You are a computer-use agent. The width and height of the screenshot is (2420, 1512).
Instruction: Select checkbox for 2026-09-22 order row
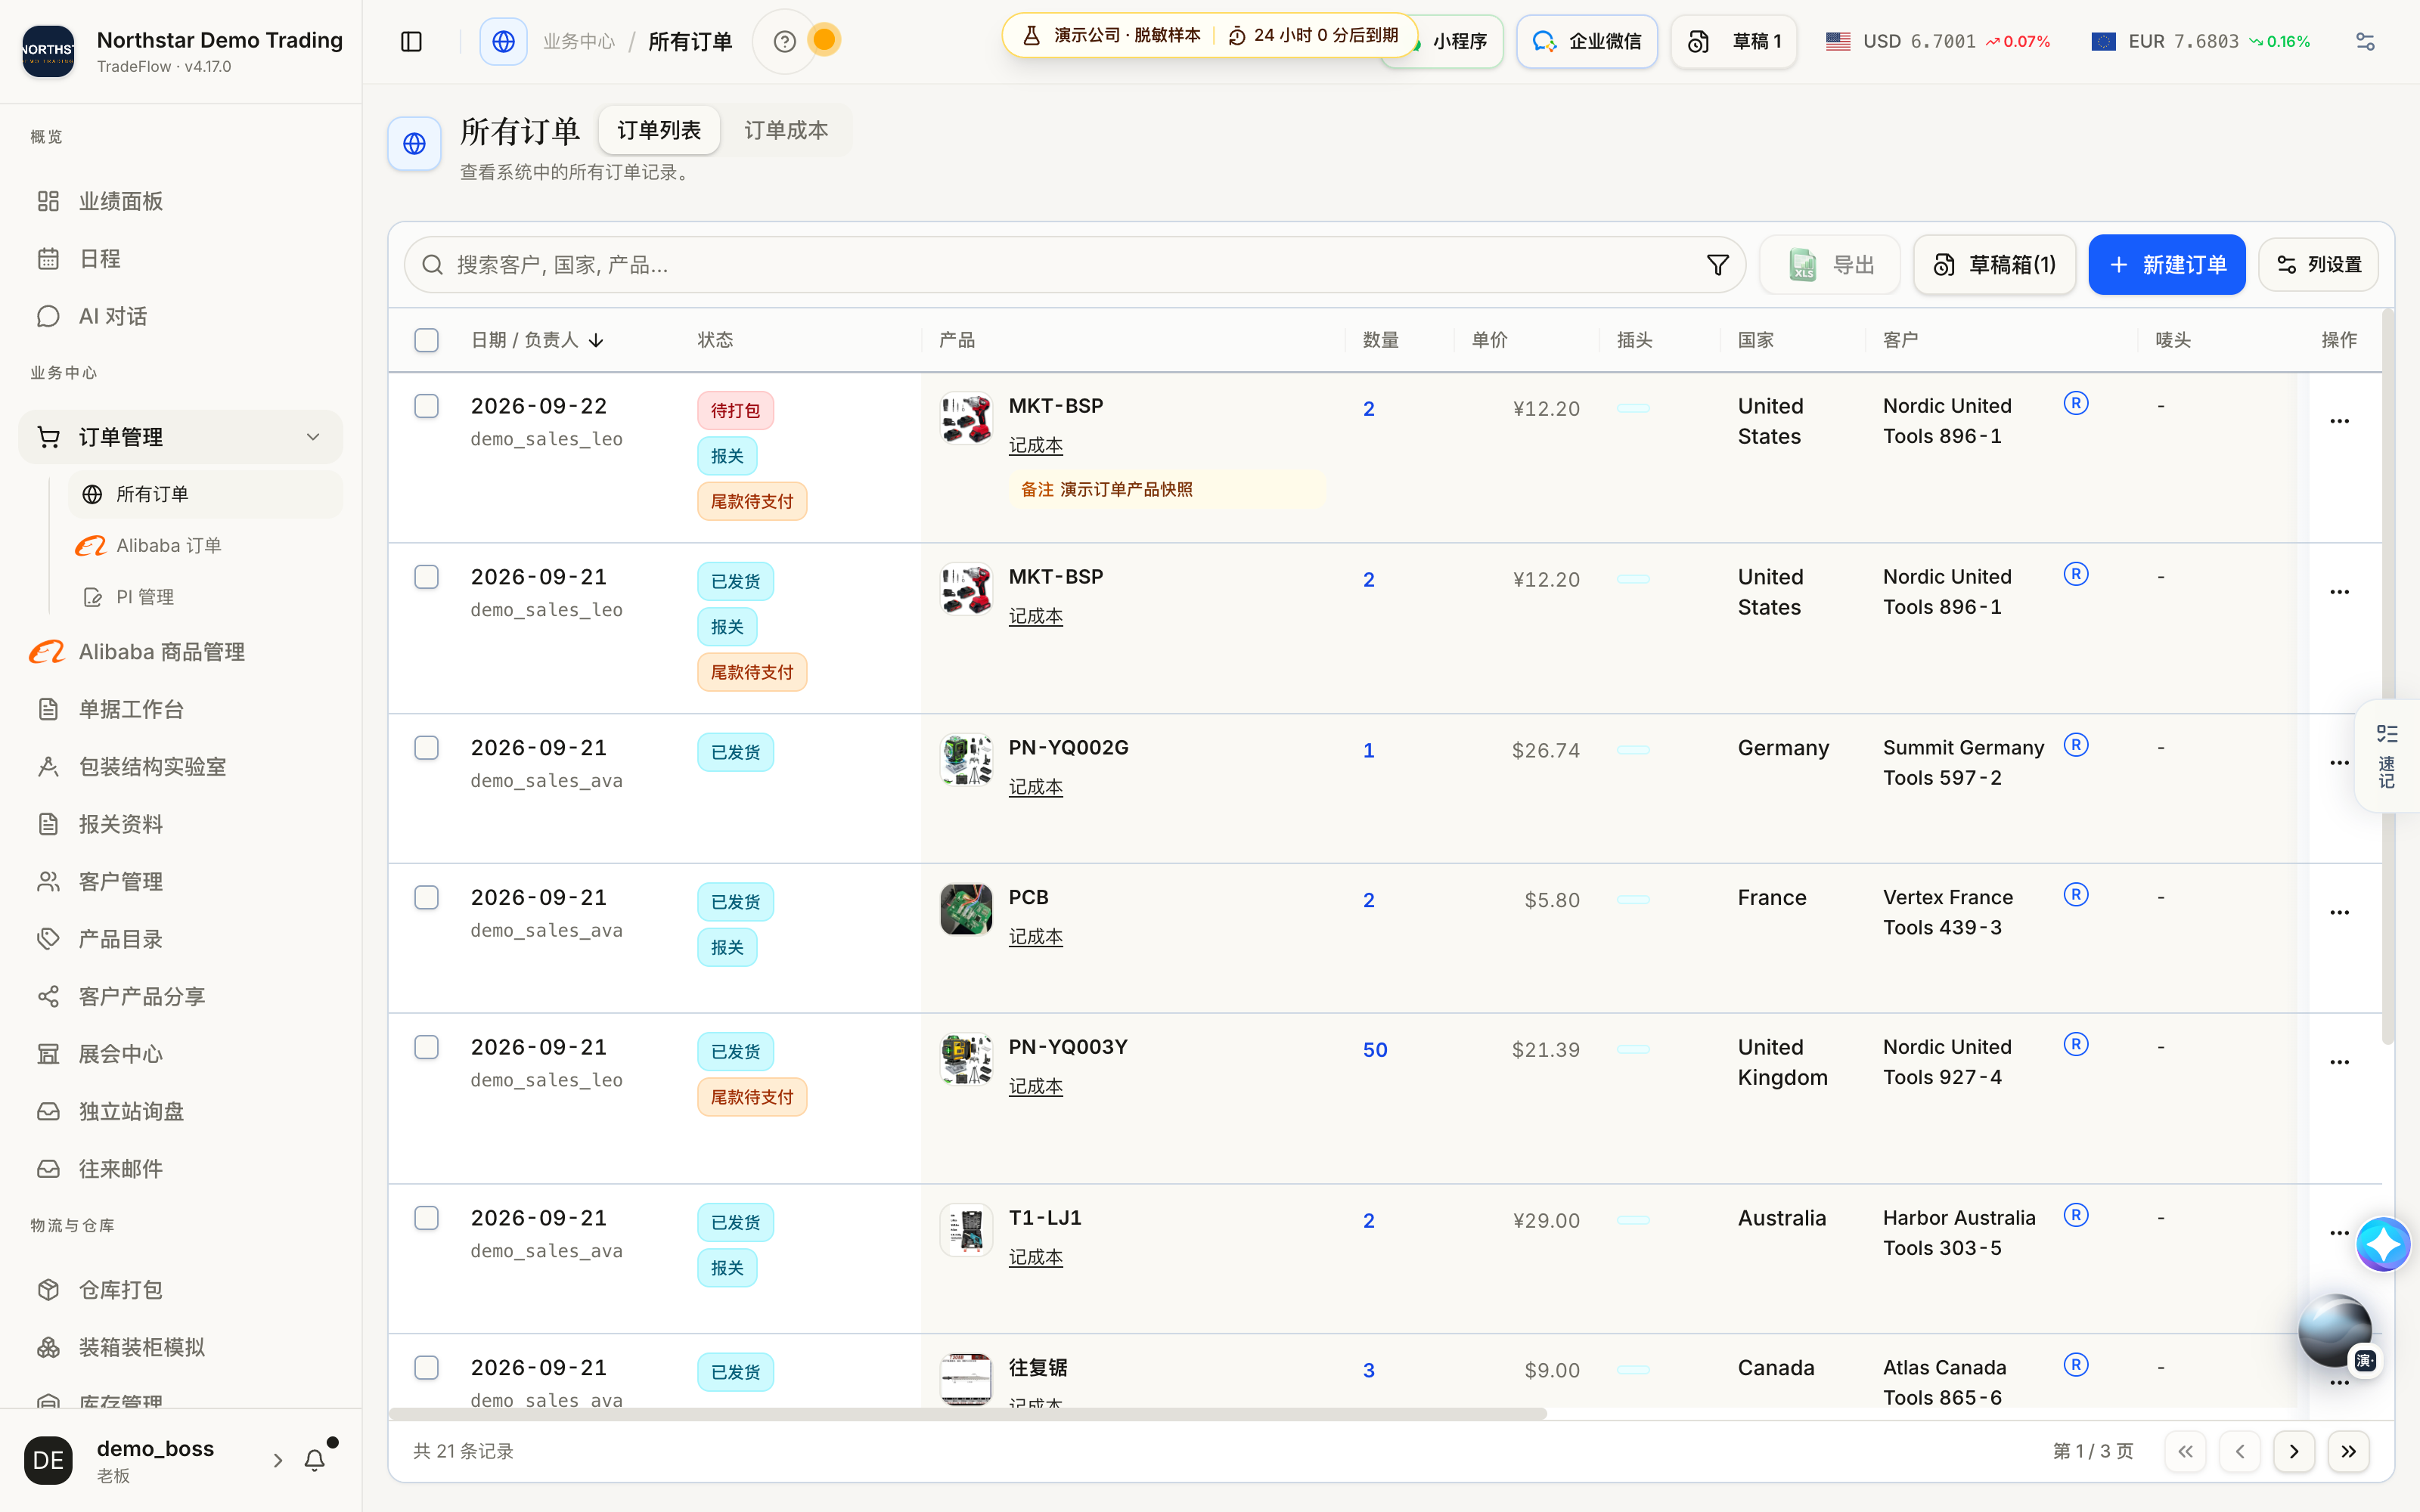point(426,406)
